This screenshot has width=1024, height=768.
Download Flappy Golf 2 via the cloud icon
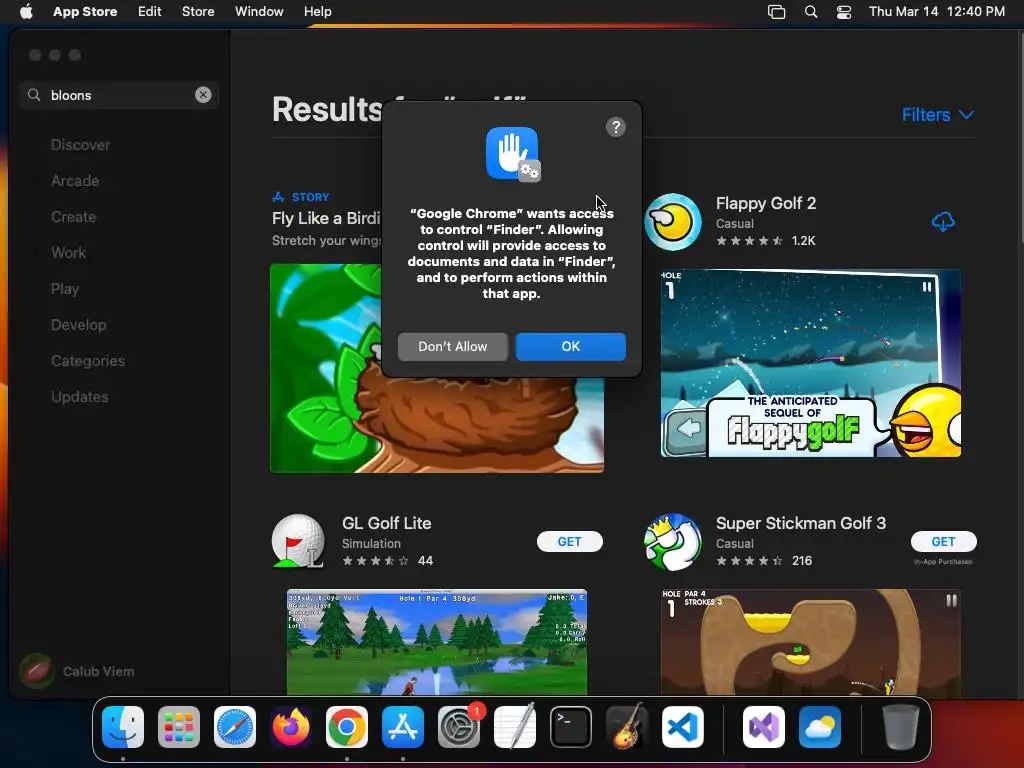pyautogui.click(x=943, y=222)
